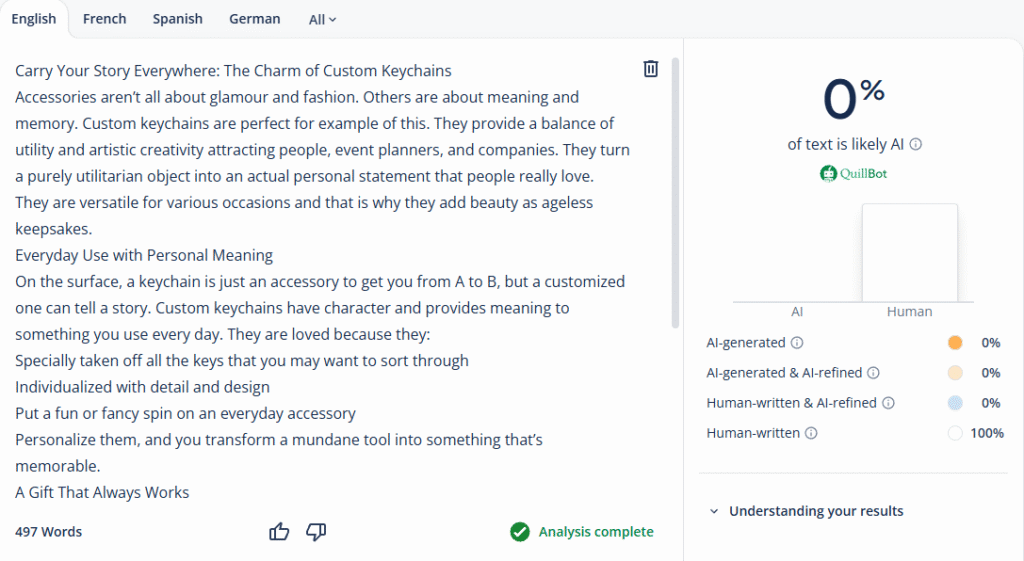The height and width of the screenshot is (561, 1024).
Task: Click info icon beside AI-generated & AI-refined
Action: pos(873,373)
